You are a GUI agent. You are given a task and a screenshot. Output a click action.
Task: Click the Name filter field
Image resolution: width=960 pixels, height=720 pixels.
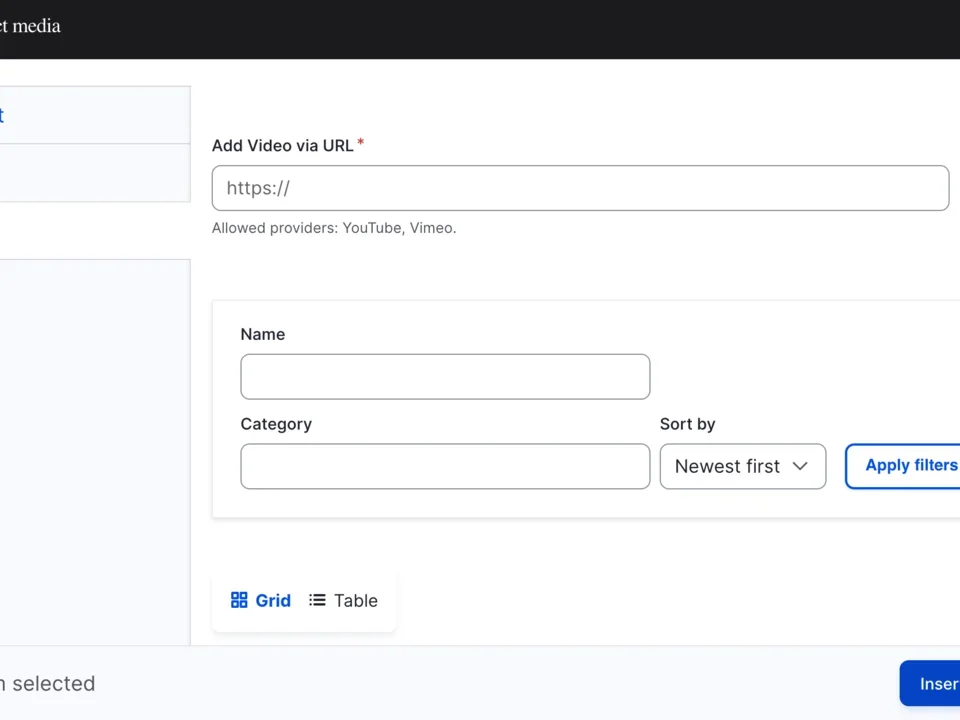coord(444,376)
